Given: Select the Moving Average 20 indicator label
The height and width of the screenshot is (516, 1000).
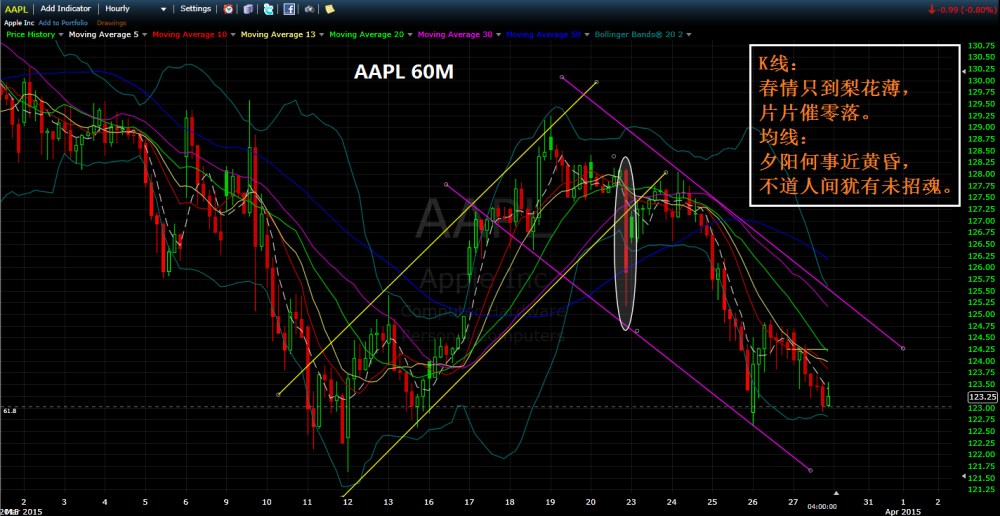Looking at the screenshot, I should [367, 35].
